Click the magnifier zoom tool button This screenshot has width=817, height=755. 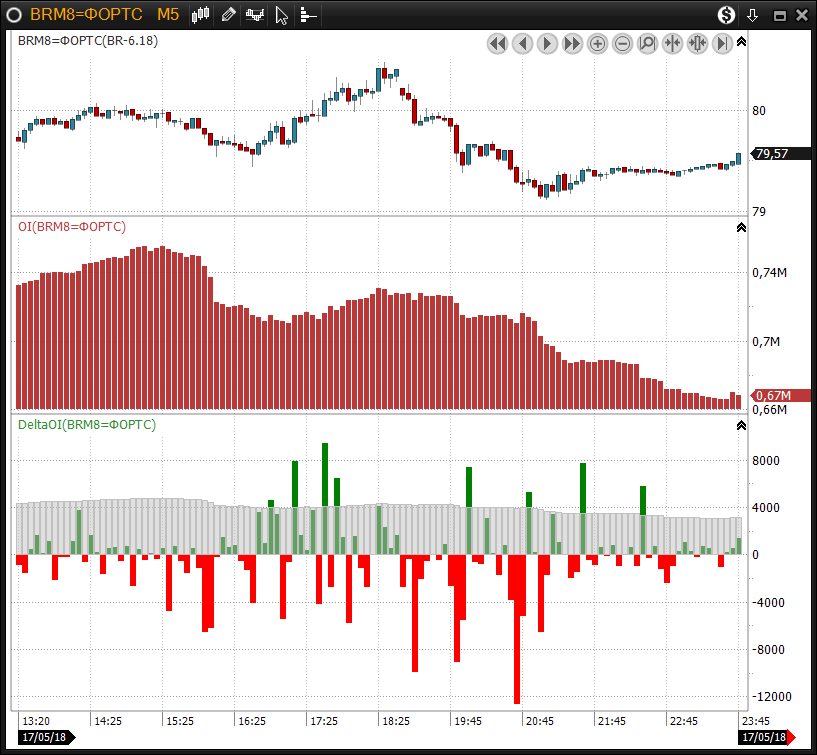pos(648,43)
